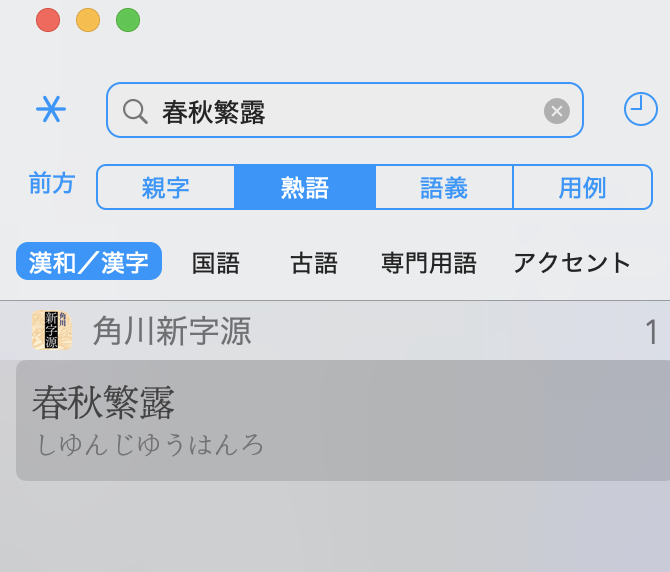Select the 熟語 search segment
Viewport: 670px width, 572px height.
pyautogui.click(x=305, y=187)
